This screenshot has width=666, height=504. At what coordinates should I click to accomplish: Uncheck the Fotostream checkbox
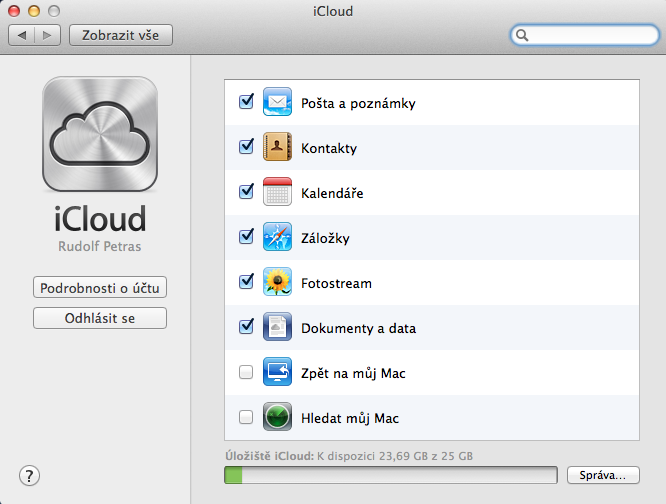coord(246,282)
